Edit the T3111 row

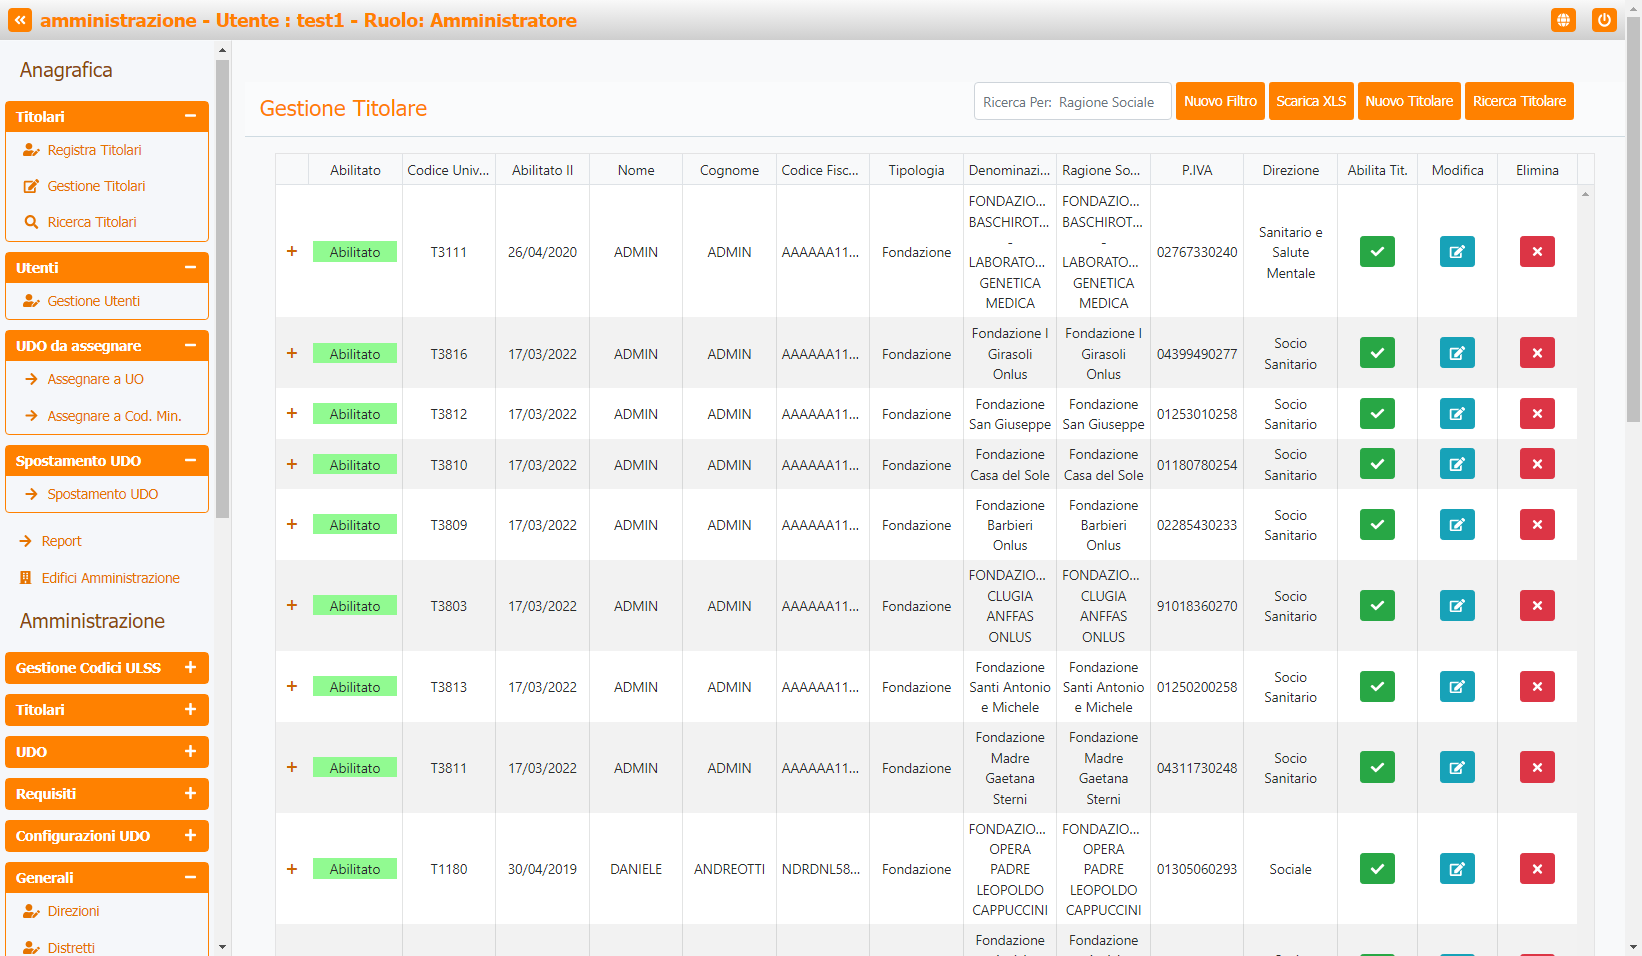1457,252
